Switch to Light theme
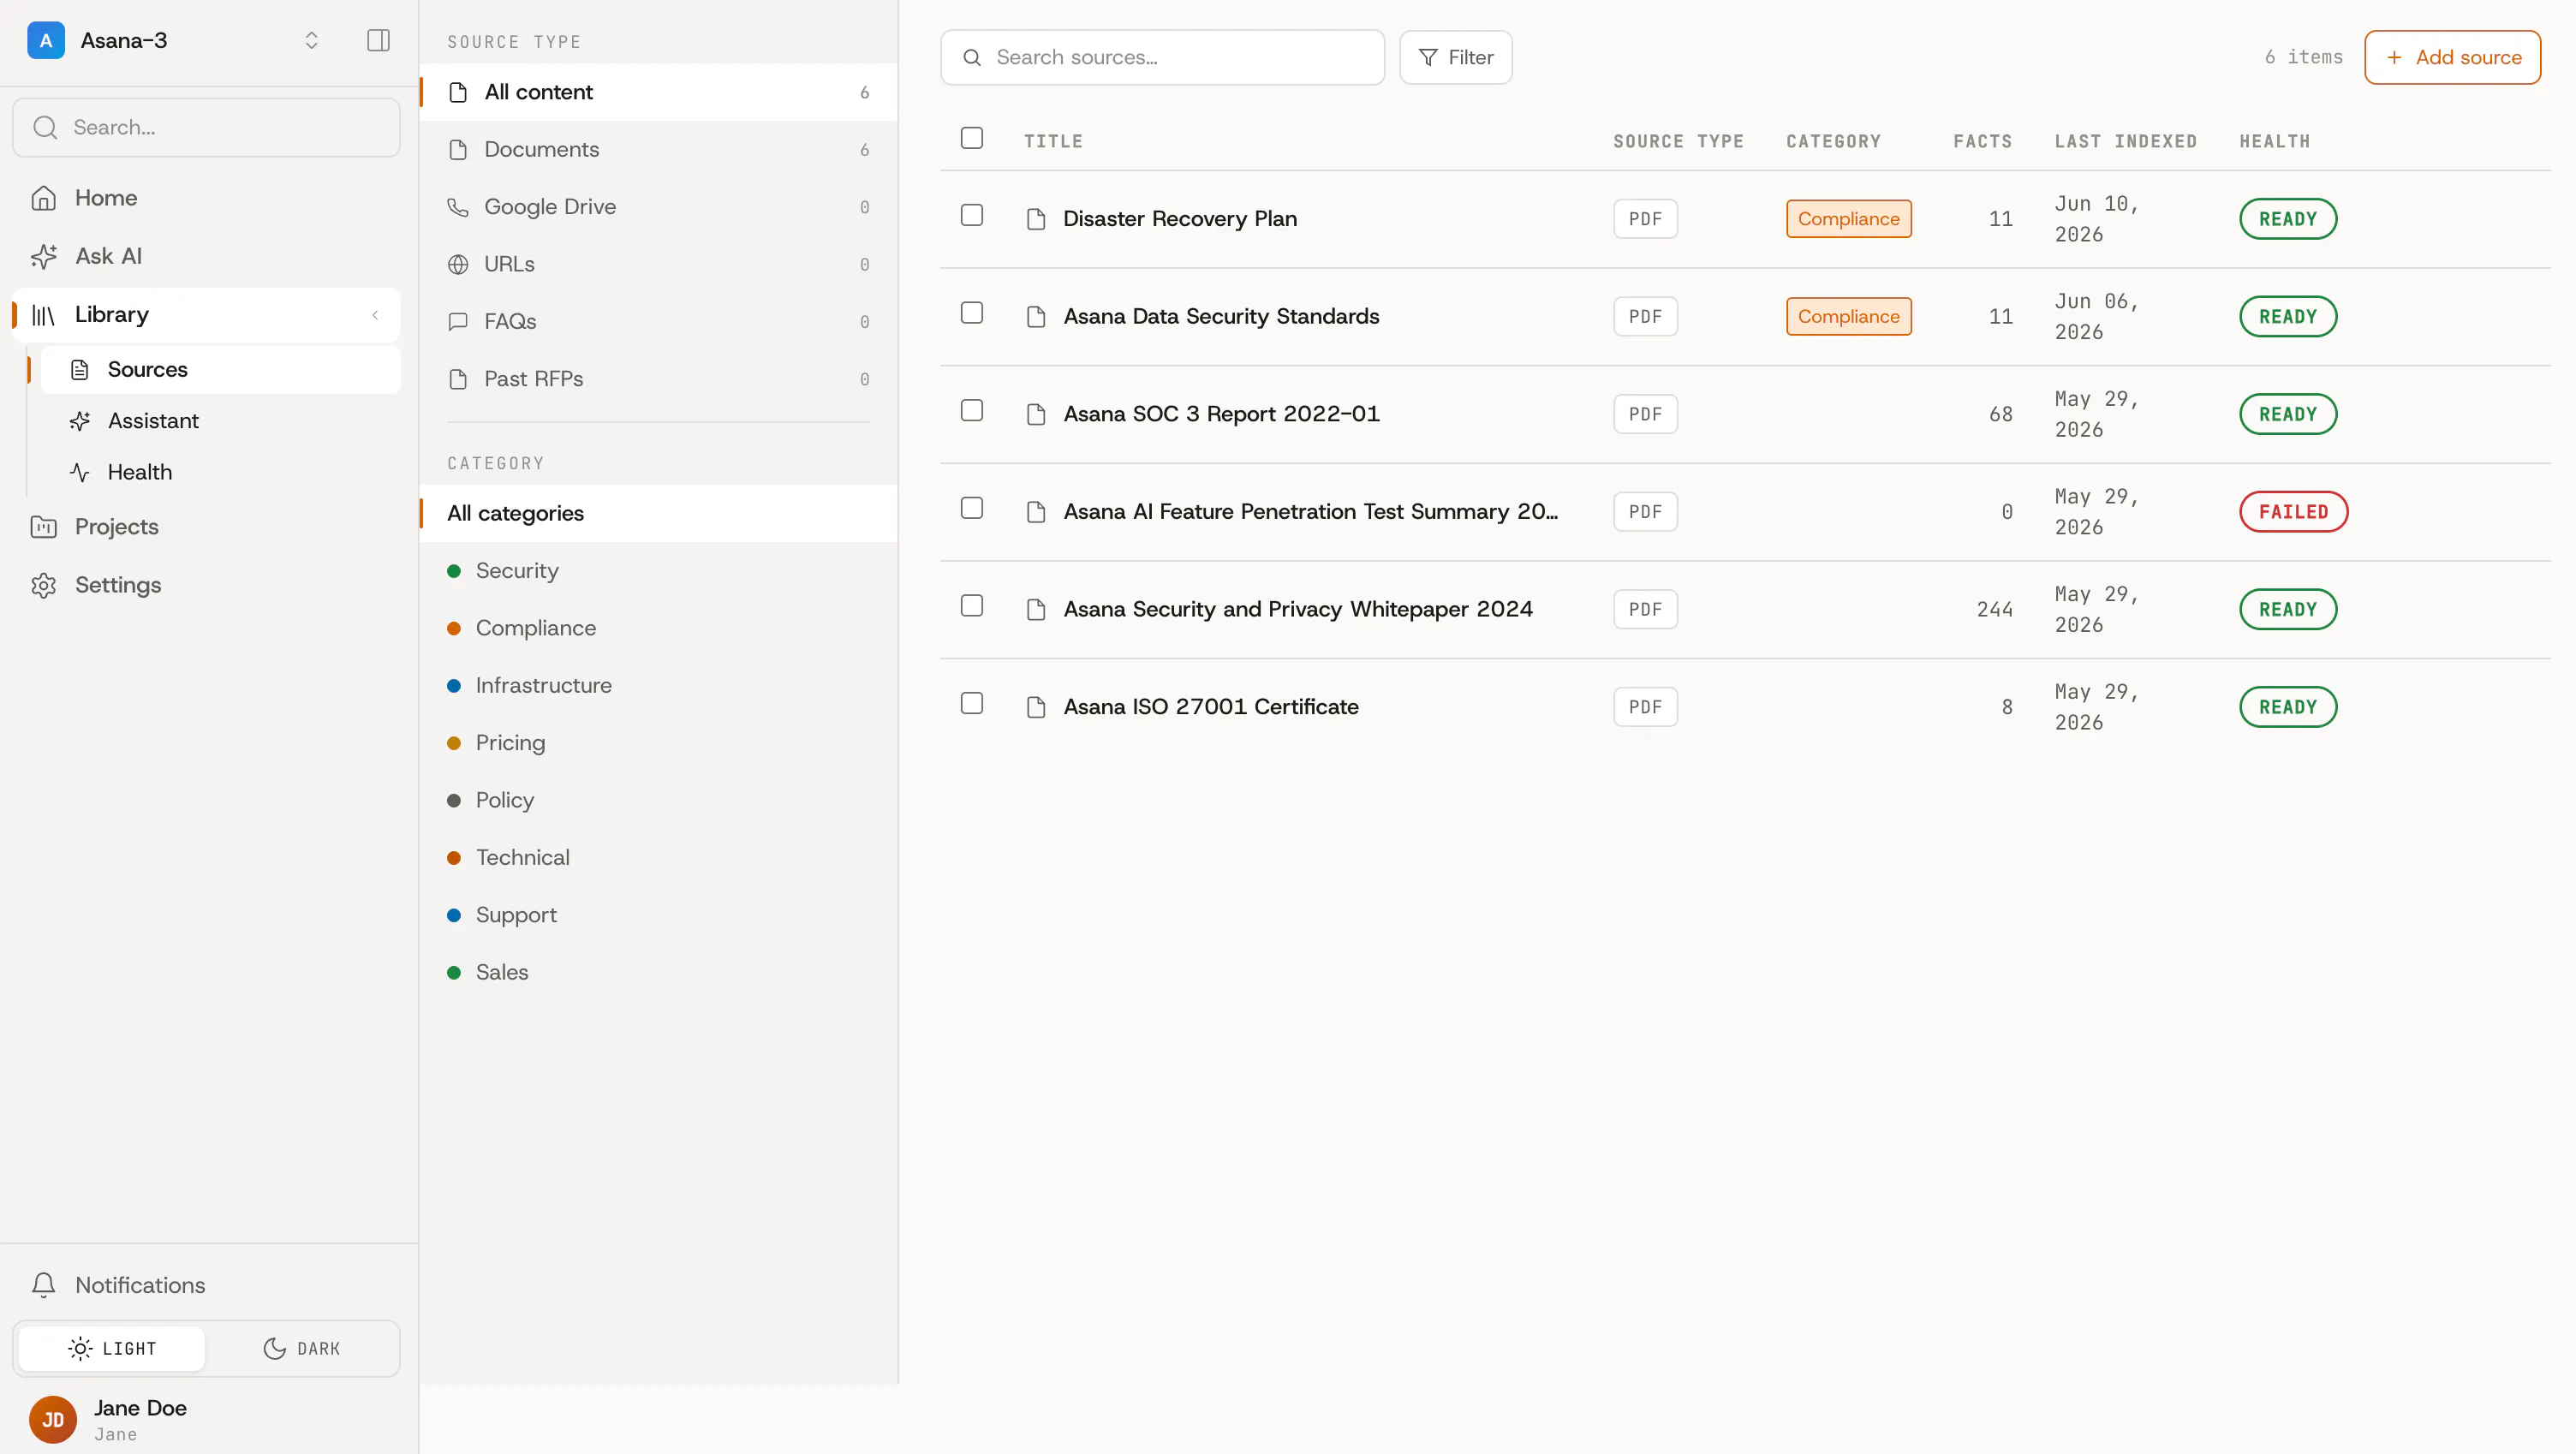Screen dimensions: 2576x1454 pos(112,1348)
